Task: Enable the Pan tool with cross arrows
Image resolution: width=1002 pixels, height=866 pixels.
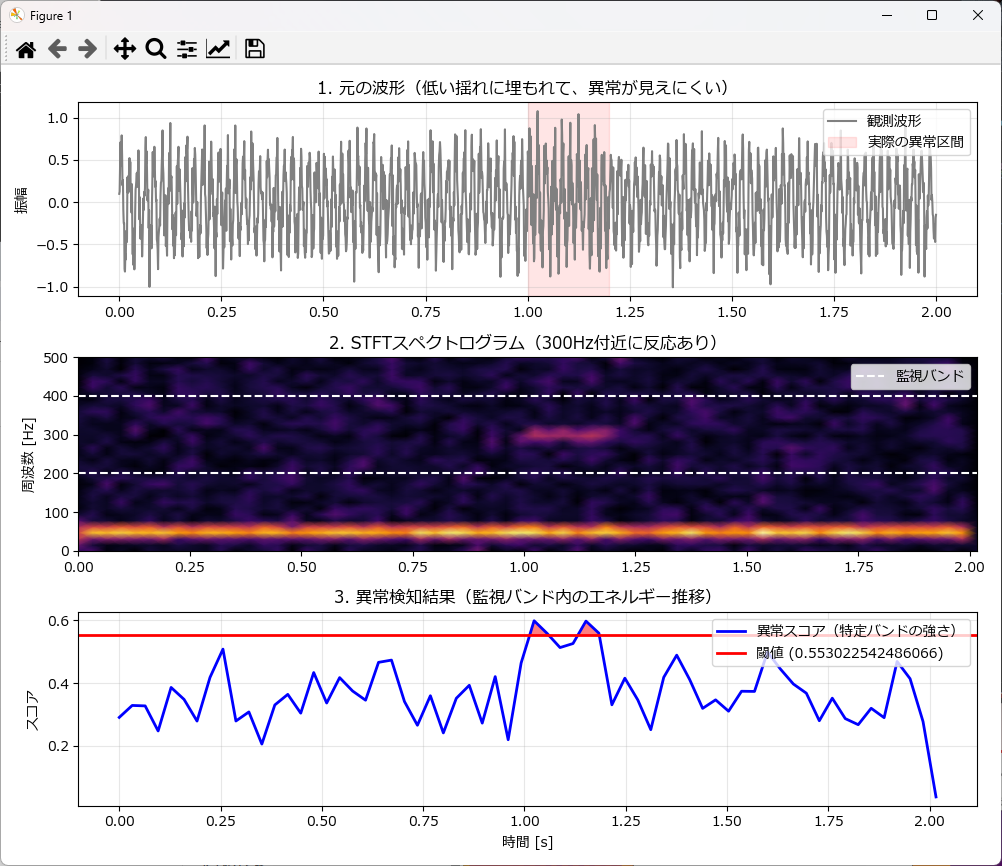Action: pos(124,49)
